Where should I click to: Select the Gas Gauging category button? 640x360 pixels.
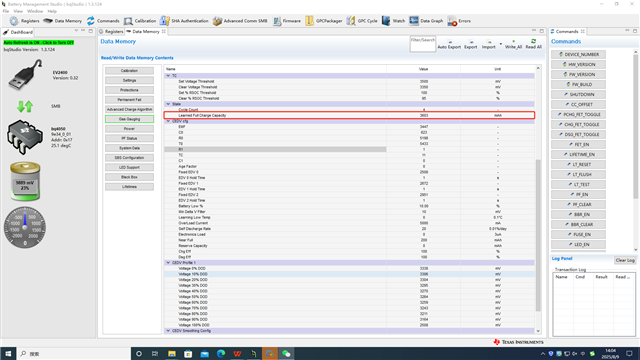129,119
